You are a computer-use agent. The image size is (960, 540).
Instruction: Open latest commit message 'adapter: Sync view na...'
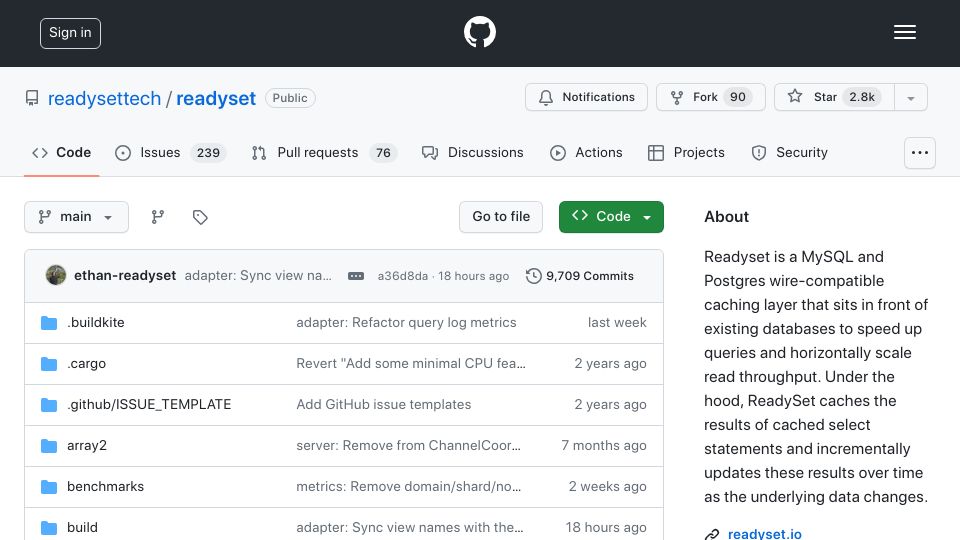click(x=258, y=276)
